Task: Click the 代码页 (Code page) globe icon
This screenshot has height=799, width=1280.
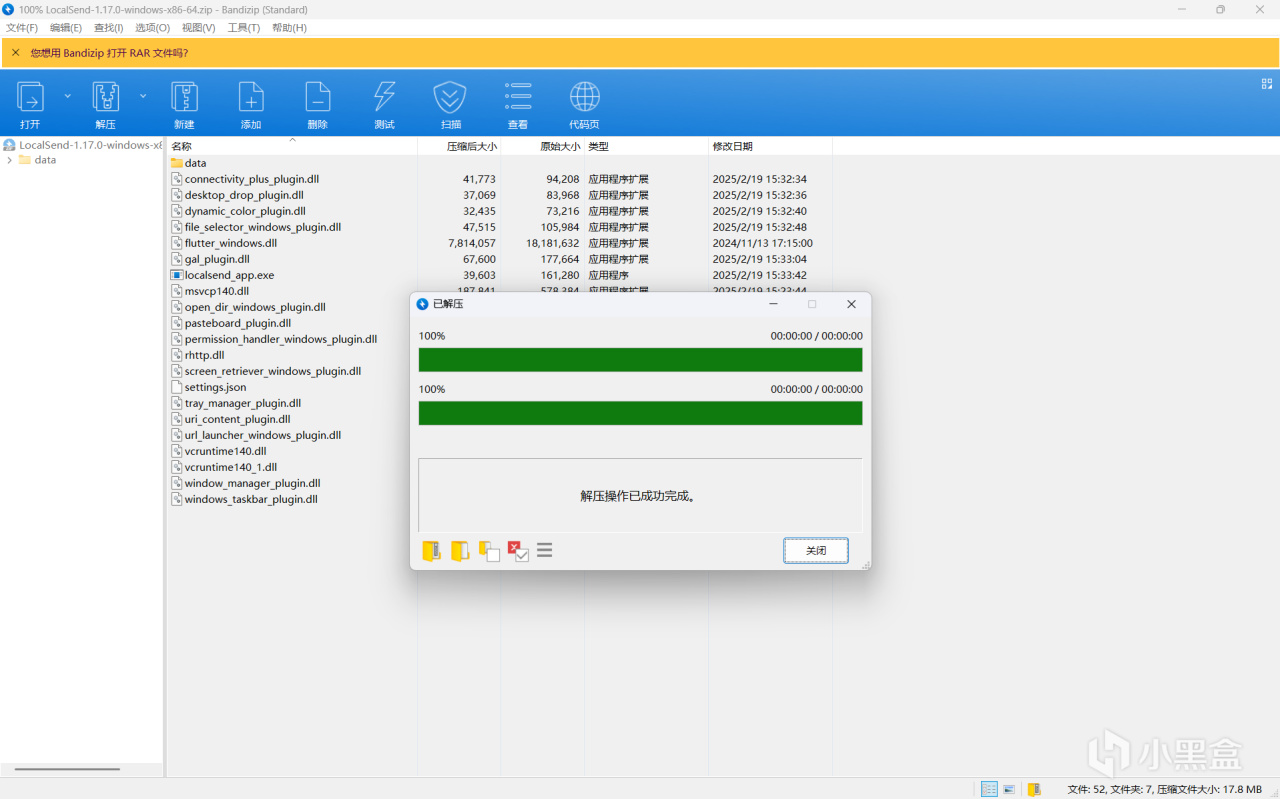Action: click(x=585, y=97)
